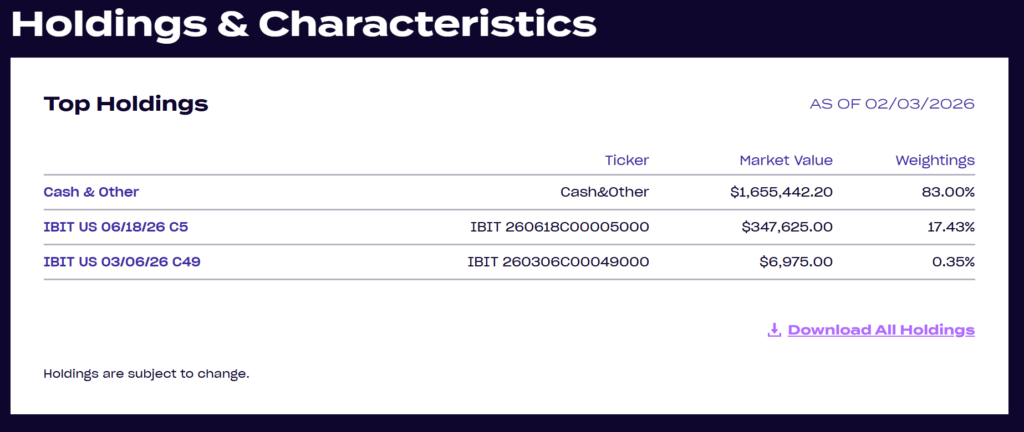Select the 83.00% weighting cell
The width and height of the screenshot is (1024, 432).
tap(948, 192)
